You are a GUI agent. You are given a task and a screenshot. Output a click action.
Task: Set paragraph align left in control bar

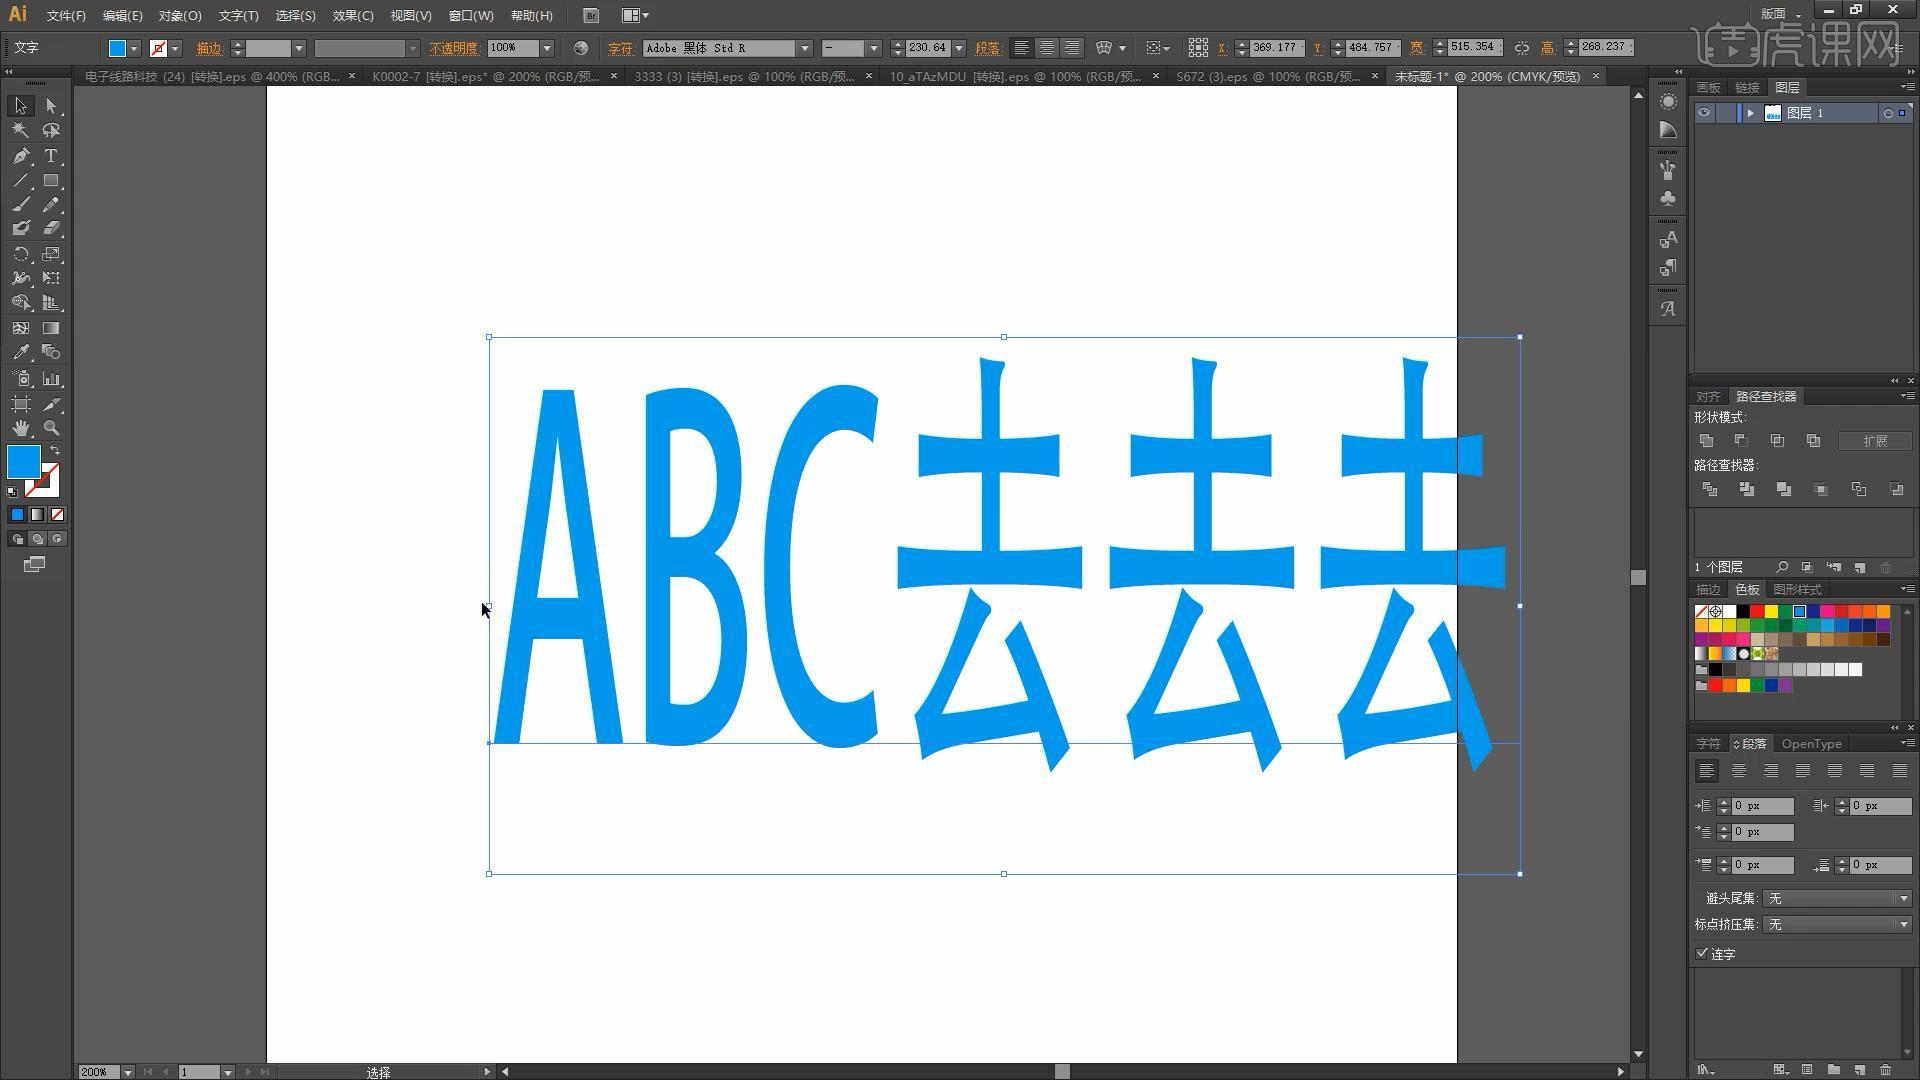[x=1021, y=48]
